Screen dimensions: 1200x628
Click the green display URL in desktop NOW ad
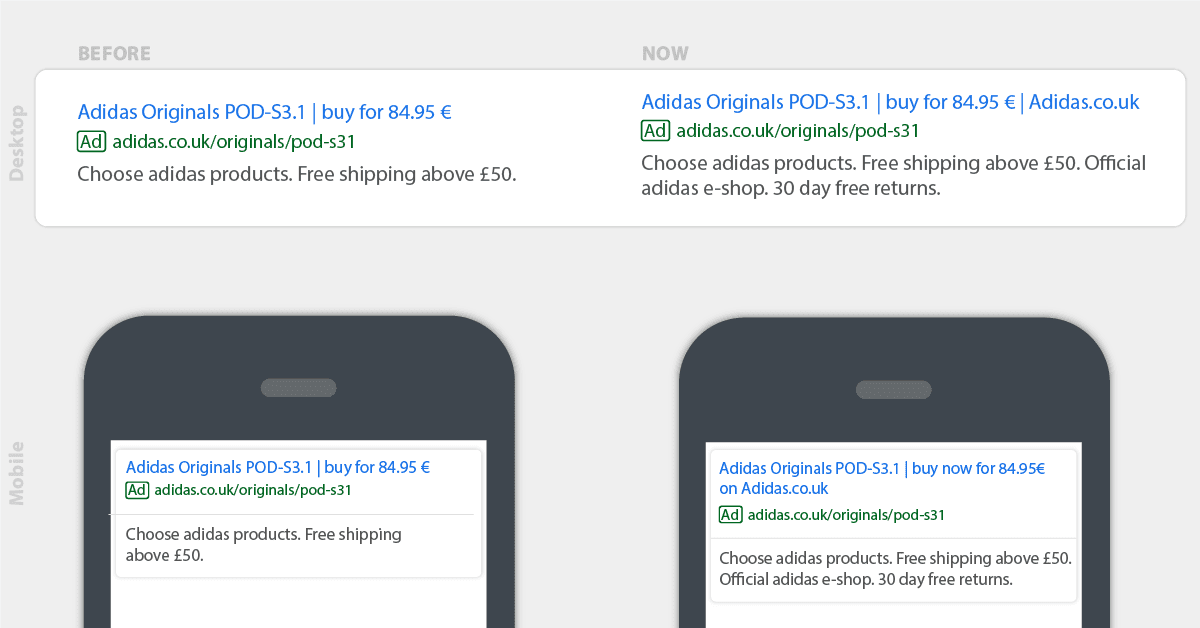797,131
